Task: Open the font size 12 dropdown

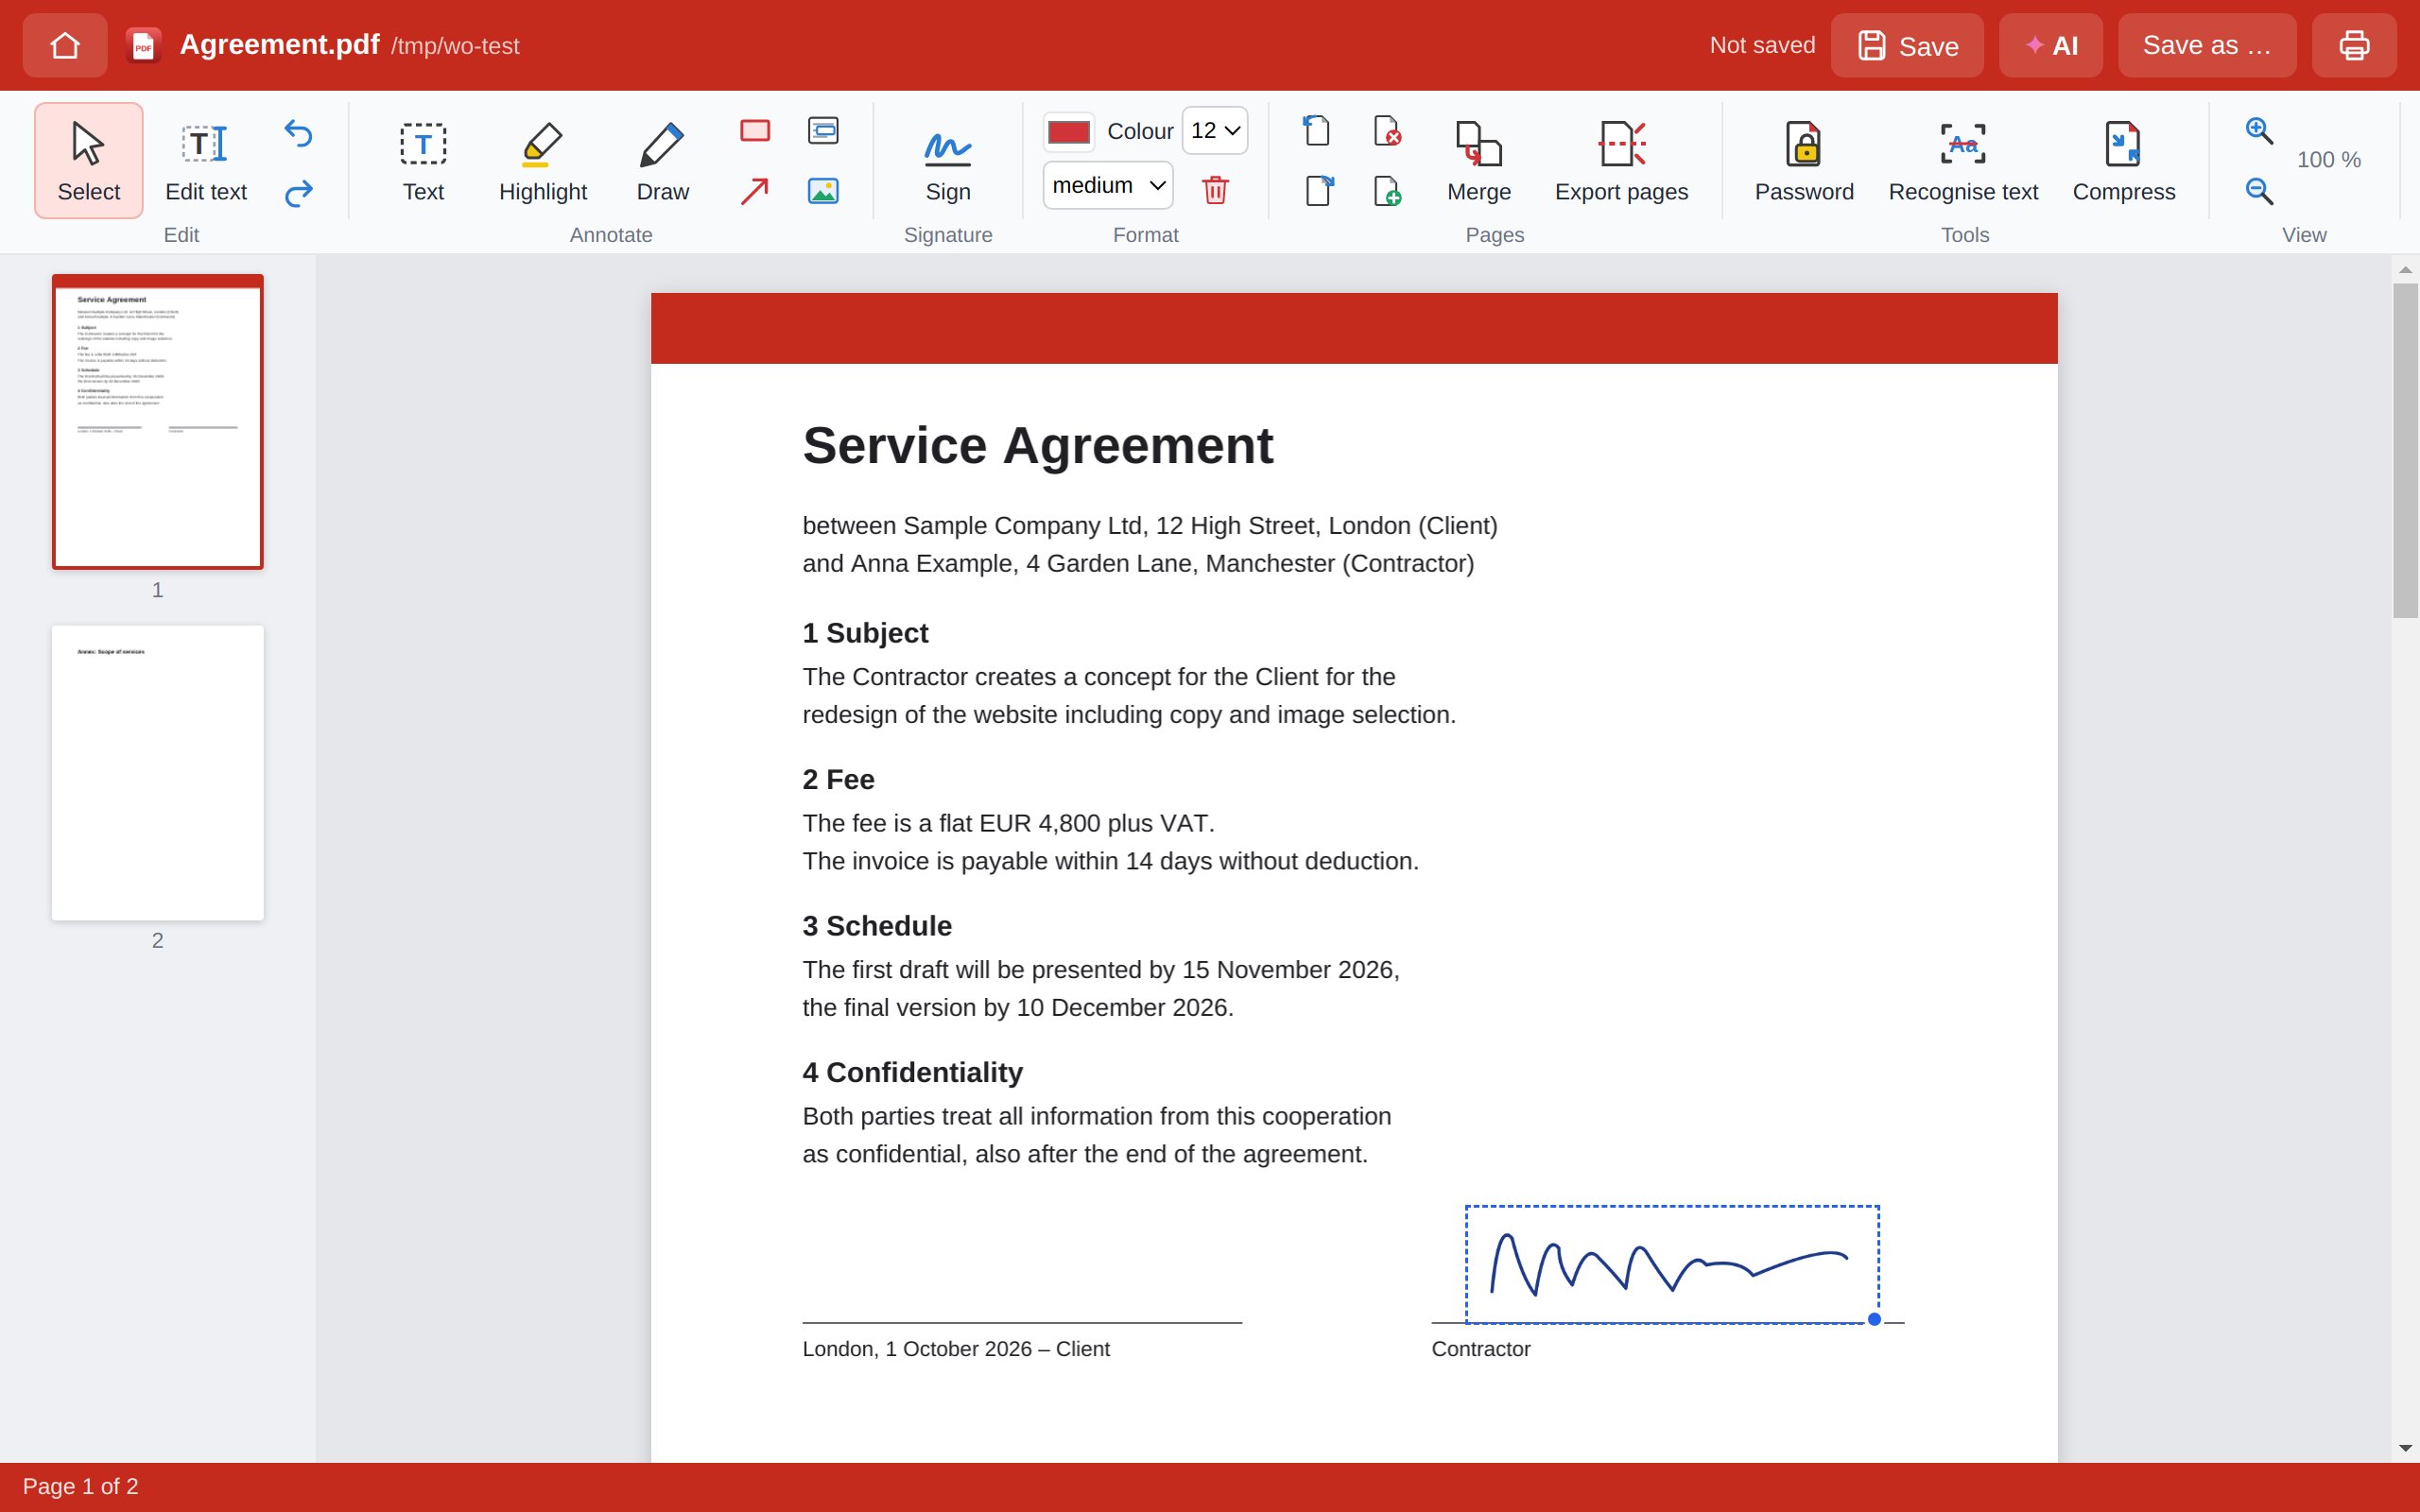Action: point(1215,131)
